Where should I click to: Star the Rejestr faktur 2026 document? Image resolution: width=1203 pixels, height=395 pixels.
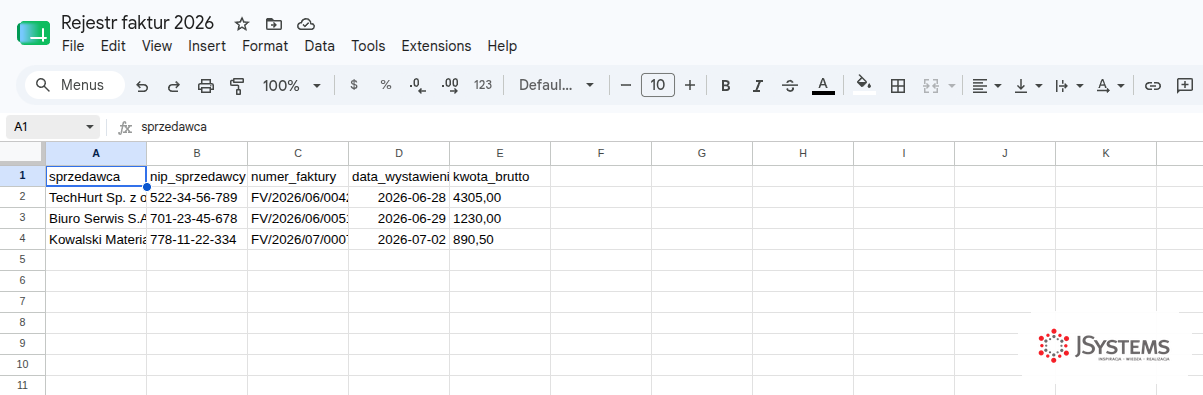click(242, 23)
